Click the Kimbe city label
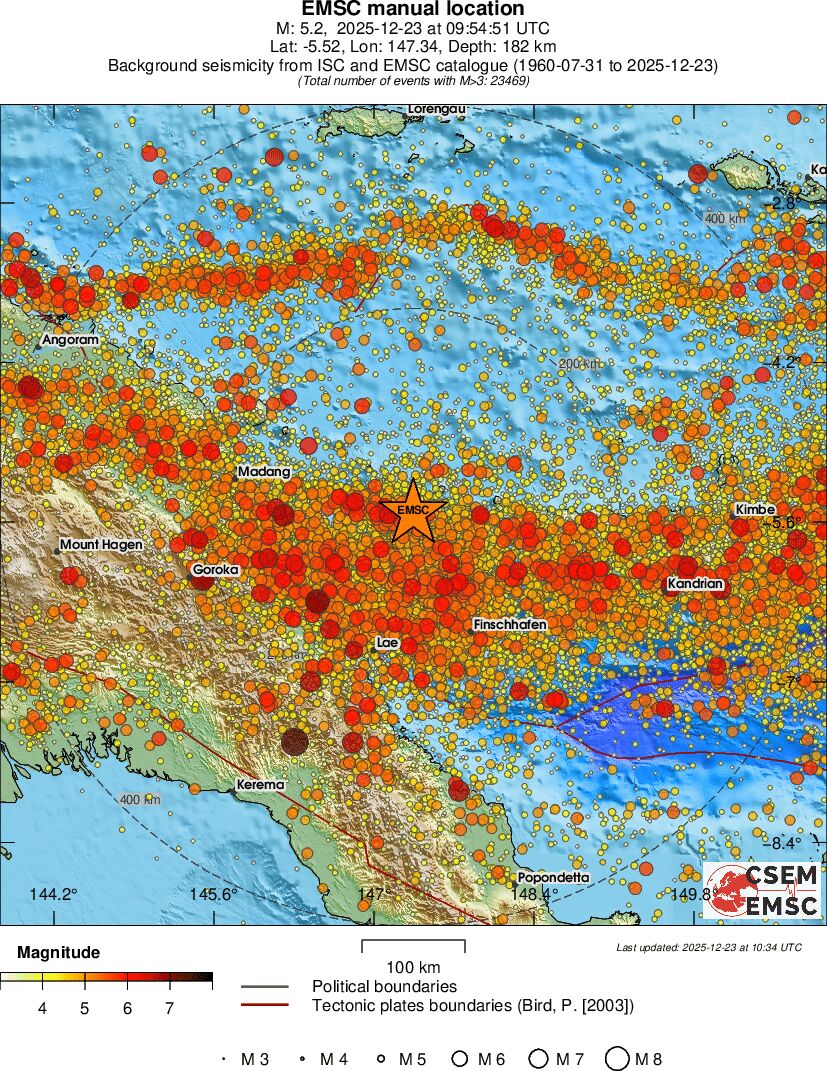 tap(755, 509)
